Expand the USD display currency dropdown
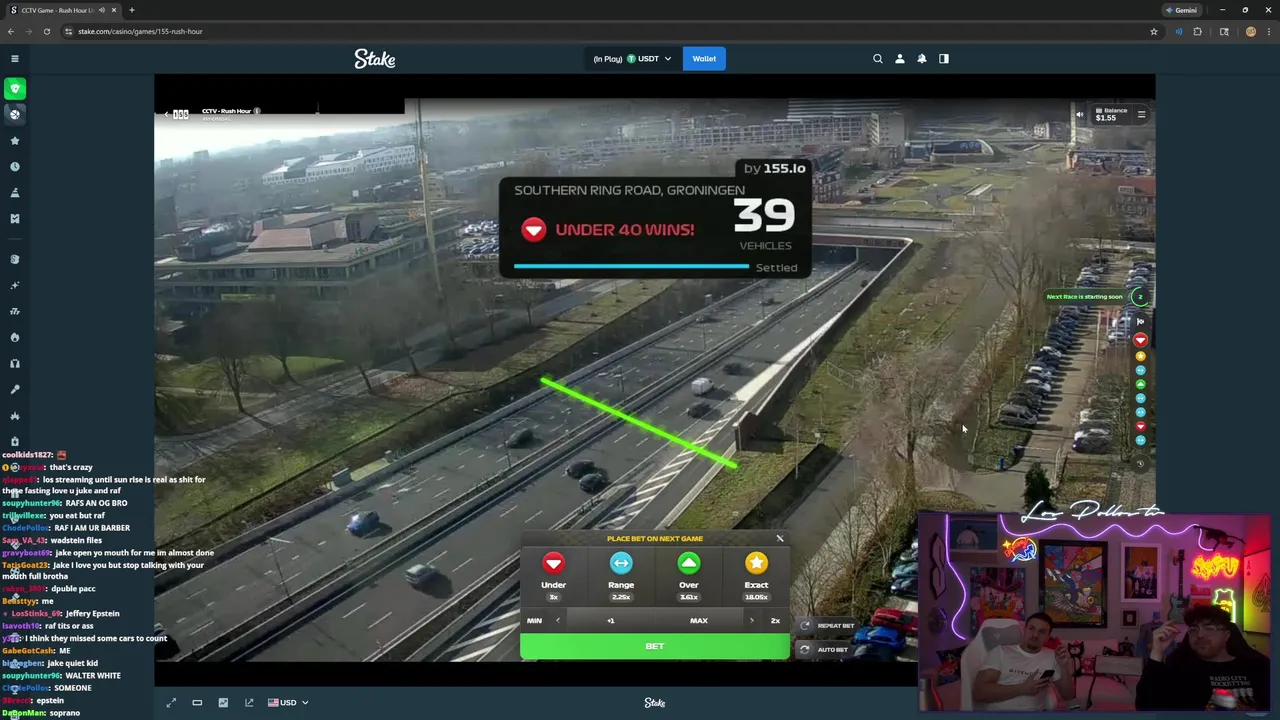 click(288, 703)
